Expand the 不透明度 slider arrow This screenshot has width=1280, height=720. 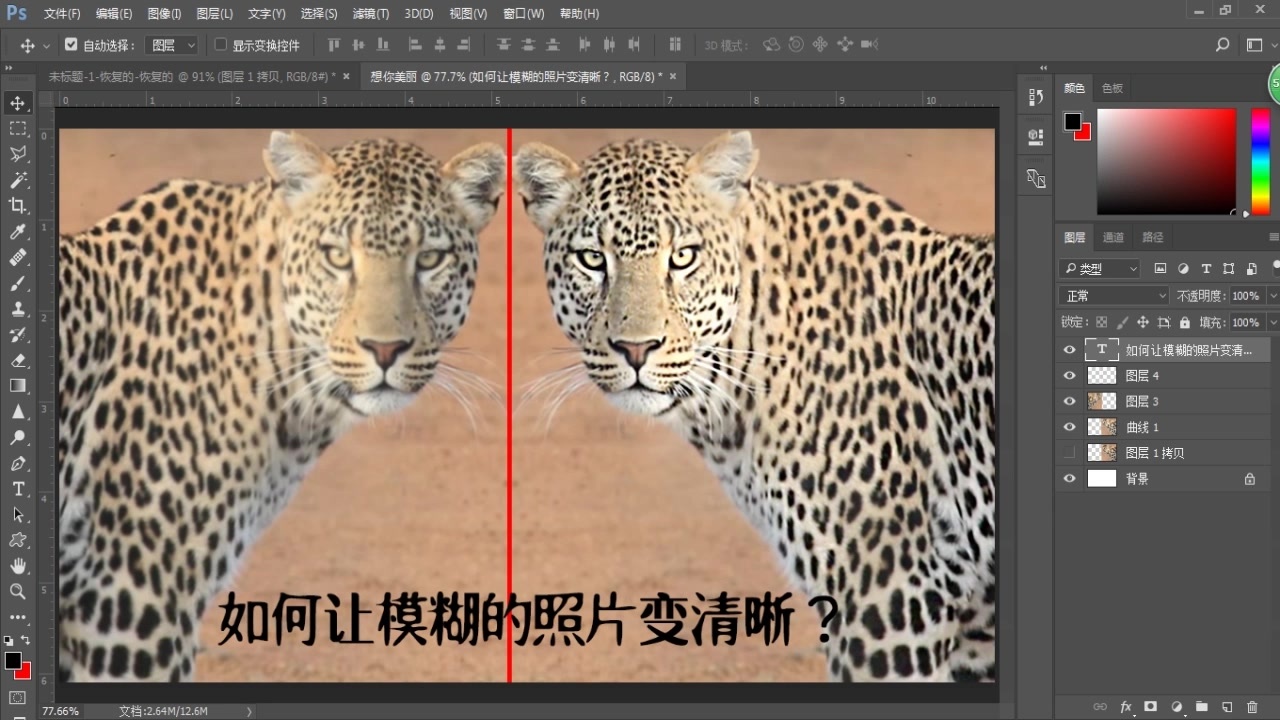point(1272,296)
